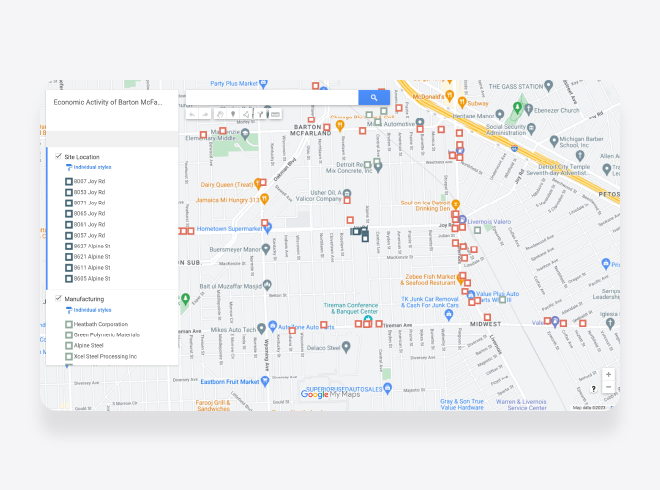Click the Redo arrow in toolbar
660x490 pixels.
tap(205, 115)
